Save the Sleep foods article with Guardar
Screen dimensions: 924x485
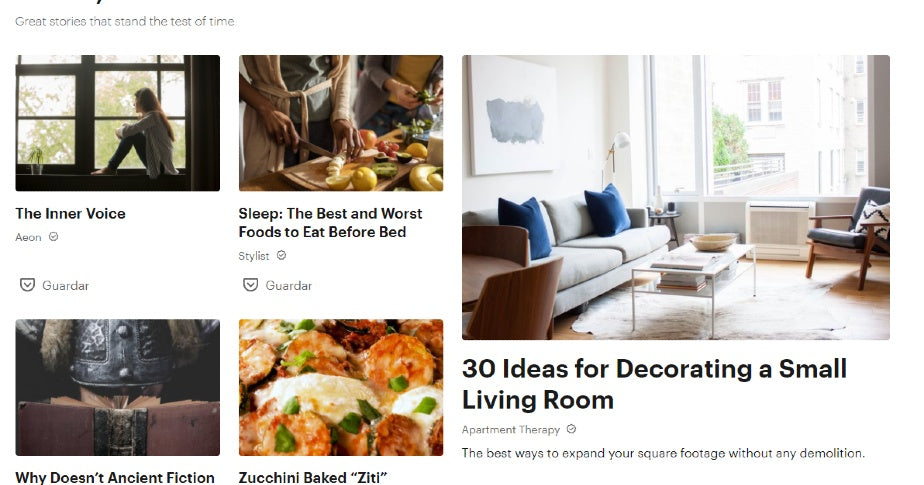278,285
